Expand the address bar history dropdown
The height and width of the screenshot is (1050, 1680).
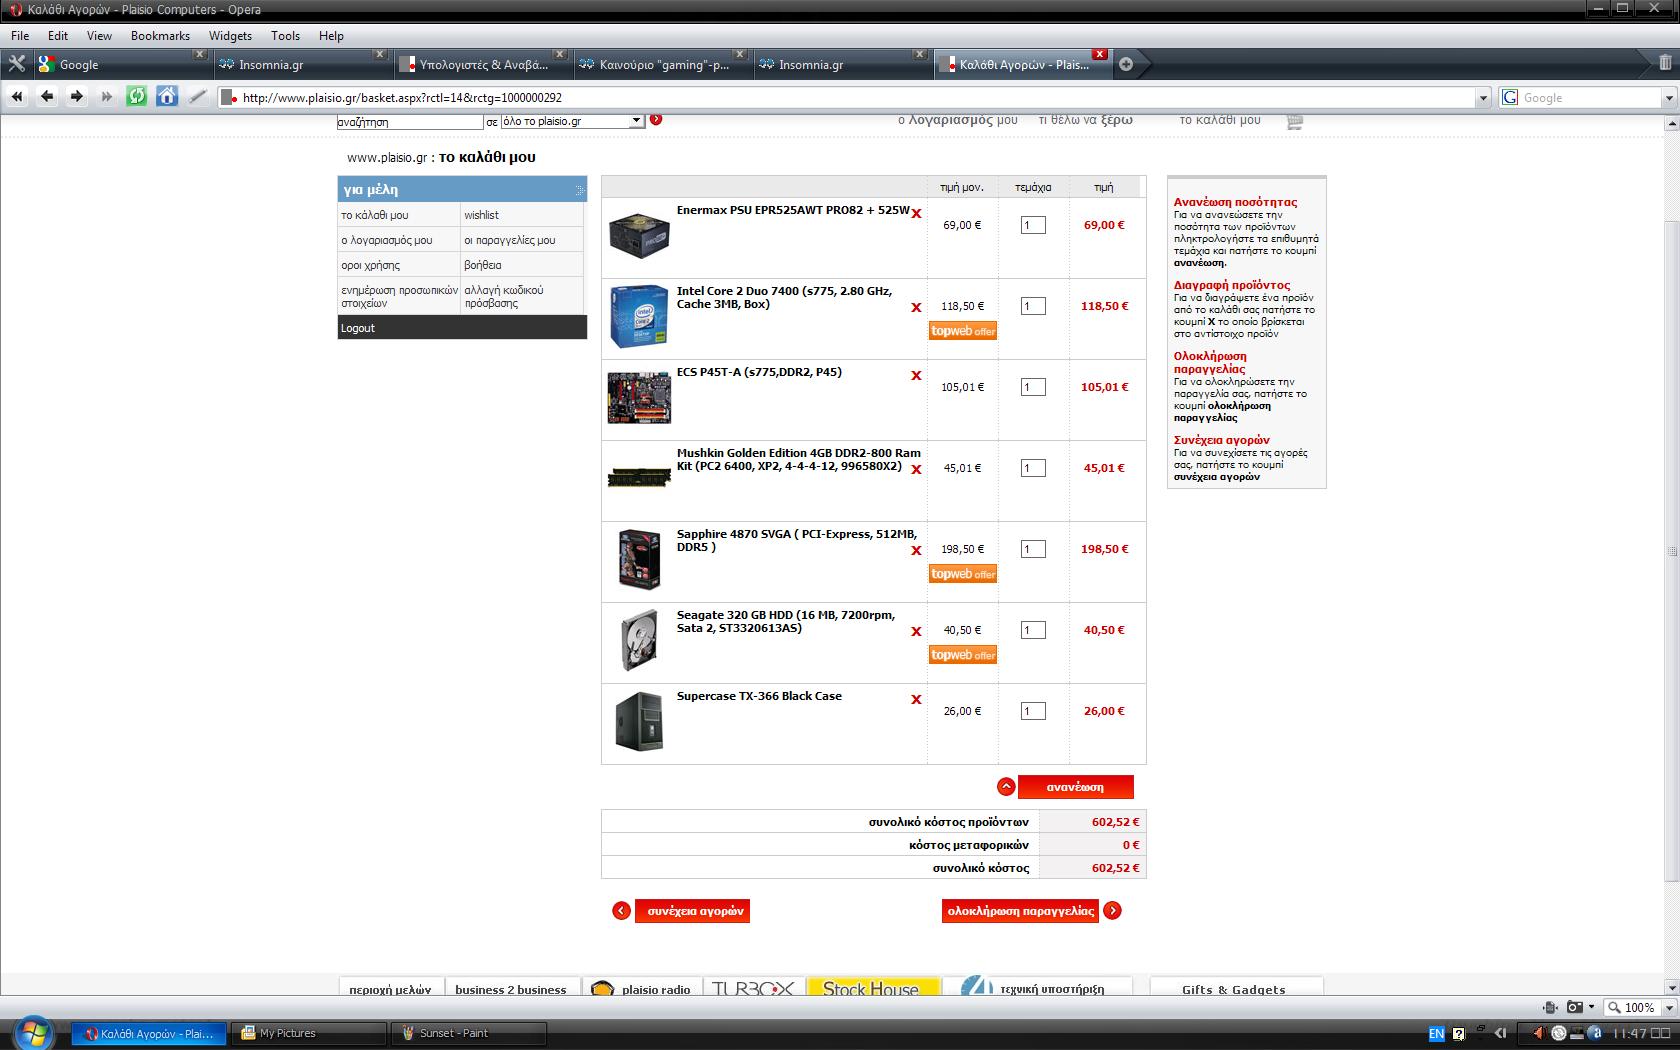coord(1483,98)
